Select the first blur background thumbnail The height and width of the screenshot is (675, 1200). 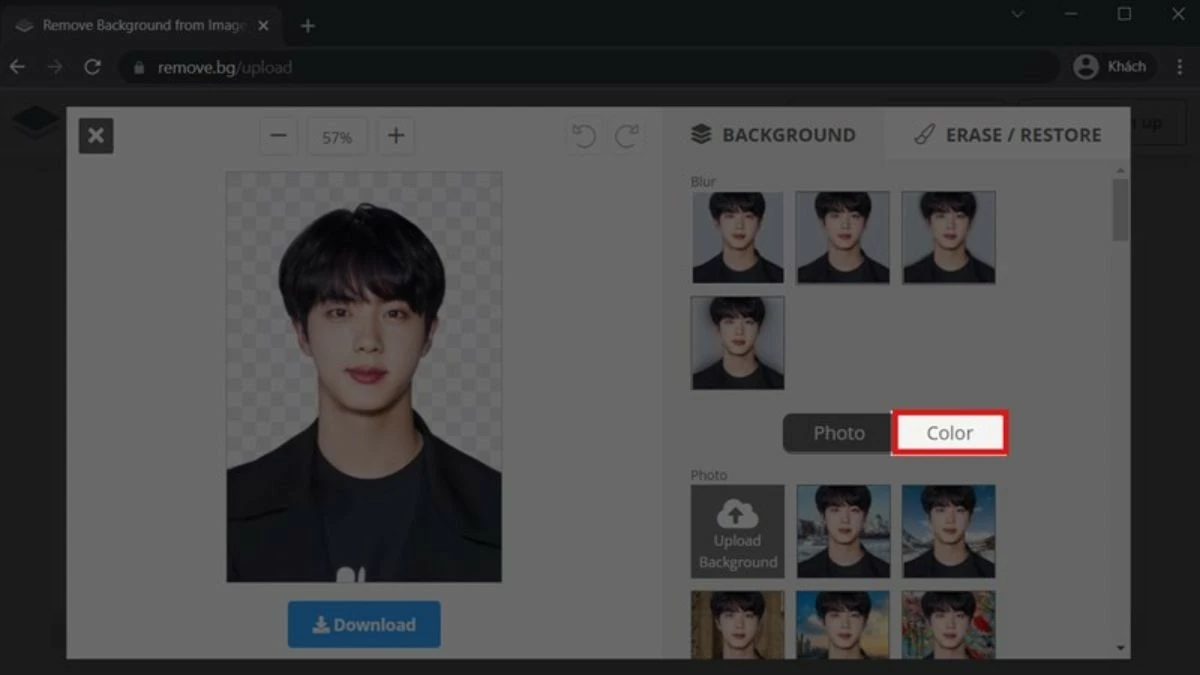coord(737,237)
